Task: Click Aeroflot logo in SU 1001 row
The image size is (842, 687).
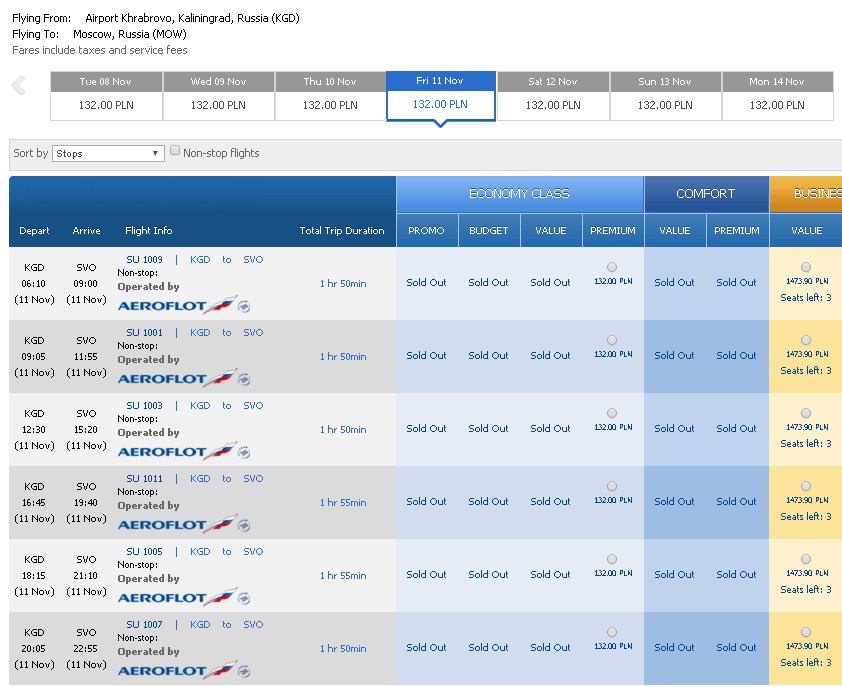Action: 177,378
